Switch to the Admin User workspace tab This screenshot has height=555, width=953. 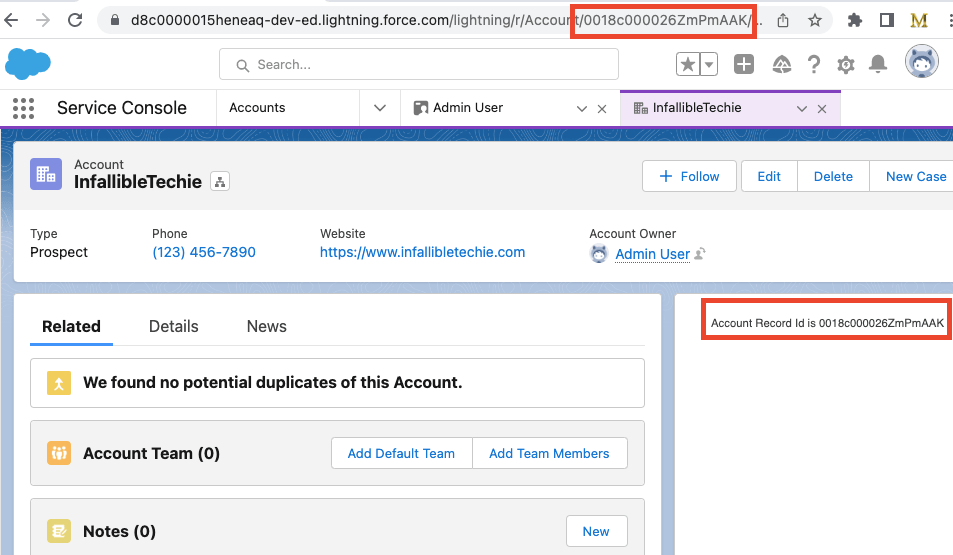pos(467,108)
